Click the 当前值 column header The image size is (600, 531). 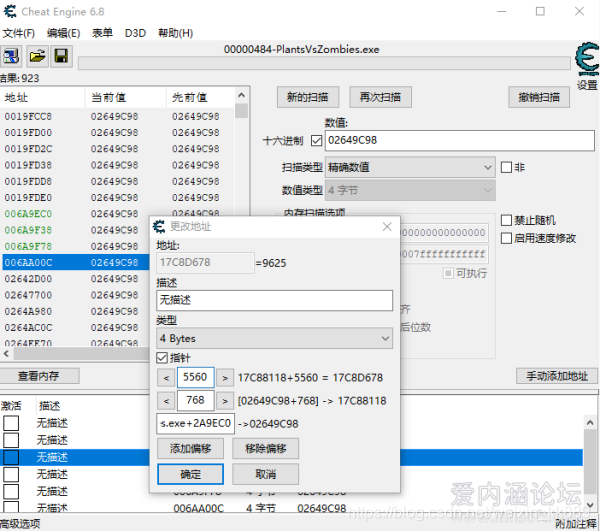tap(126, 98)
